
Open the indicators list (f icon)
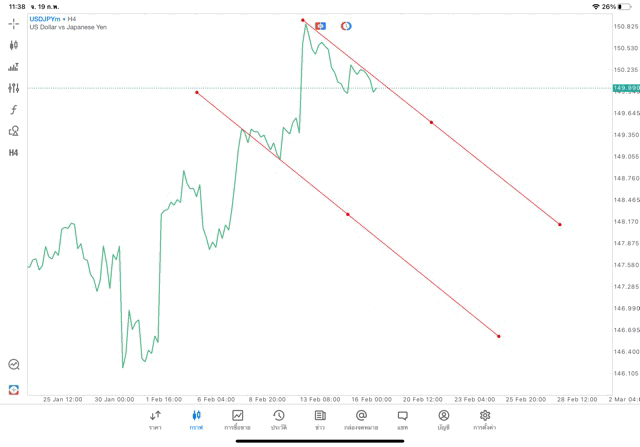pos(13,109)
